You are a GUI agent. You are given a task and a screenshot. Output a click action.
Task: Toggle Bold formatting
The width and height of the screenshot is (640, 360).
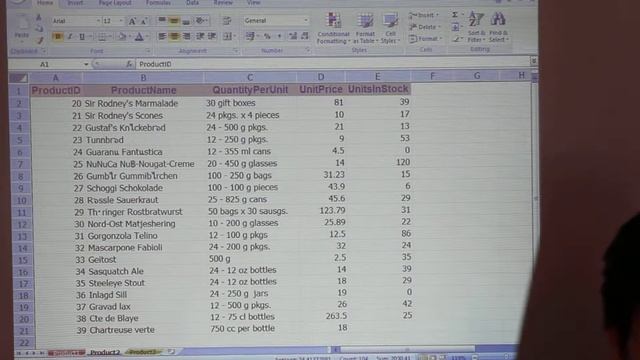coord(58,37)
